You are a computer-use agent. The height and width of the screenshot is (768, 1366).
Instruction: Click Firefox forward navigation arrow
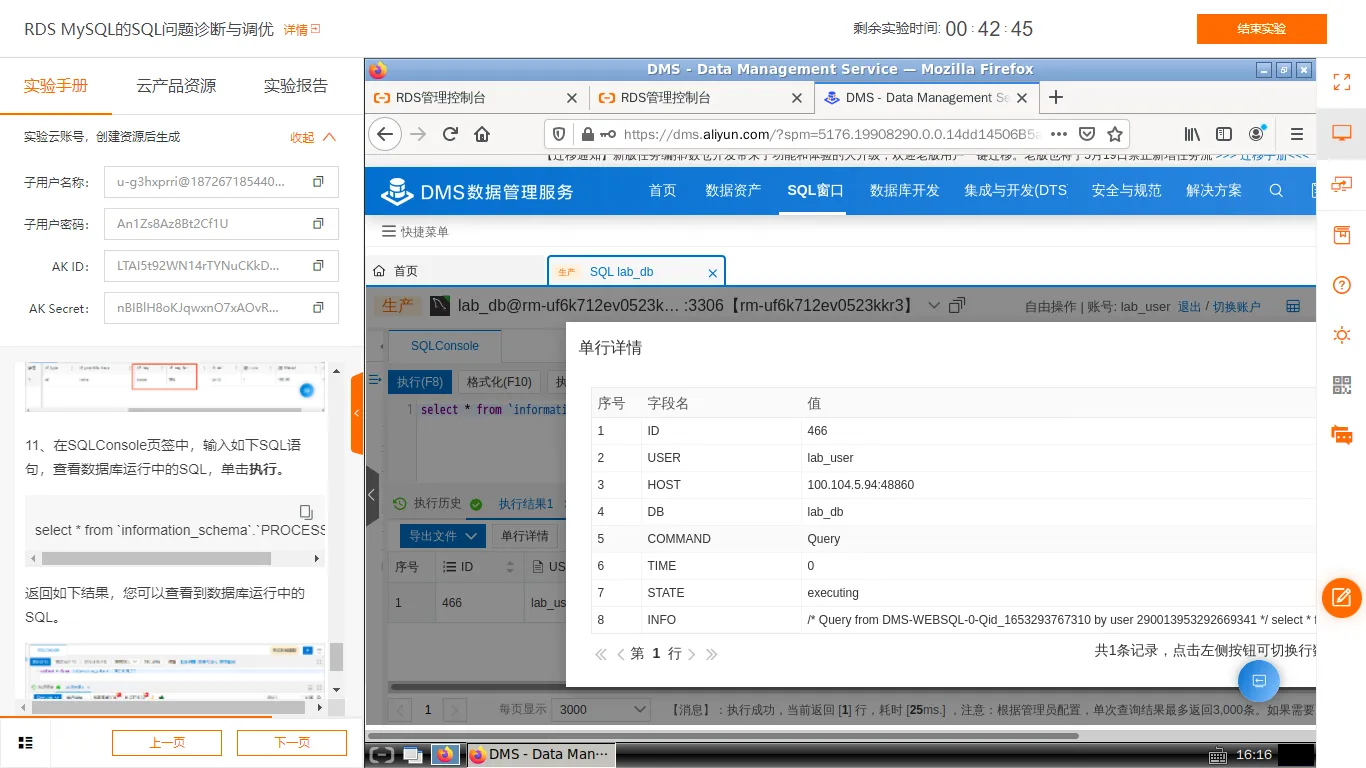[418, 134]
